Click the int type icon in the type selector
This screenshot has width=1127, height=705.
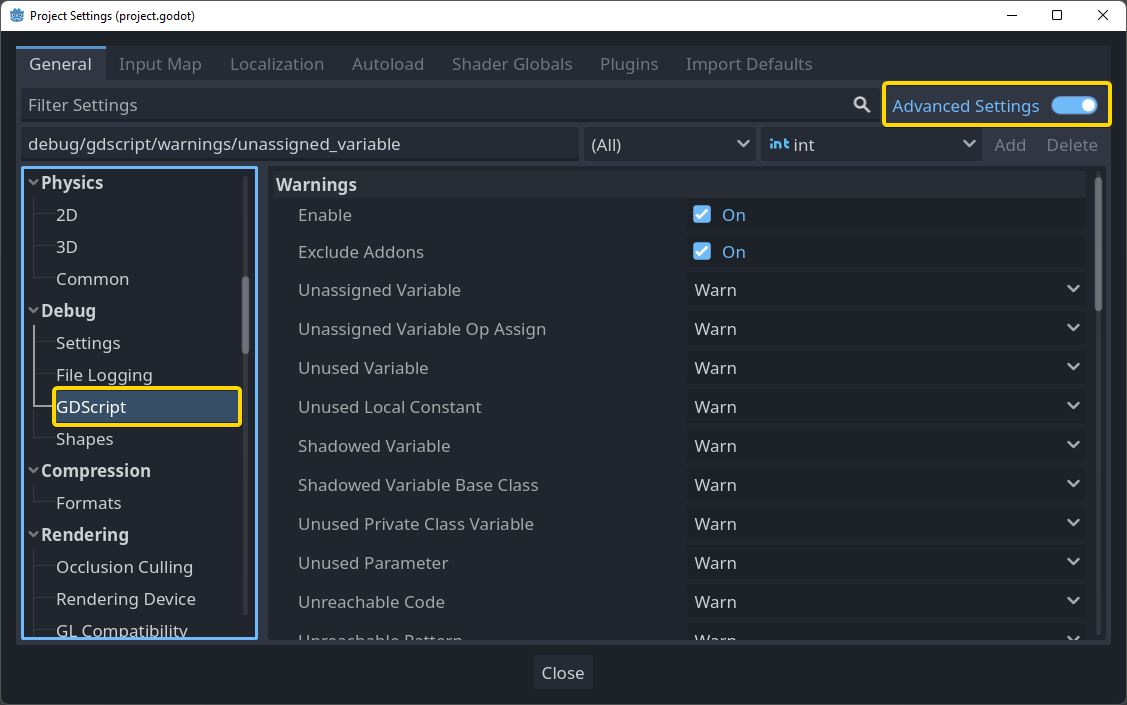(778, 144)
